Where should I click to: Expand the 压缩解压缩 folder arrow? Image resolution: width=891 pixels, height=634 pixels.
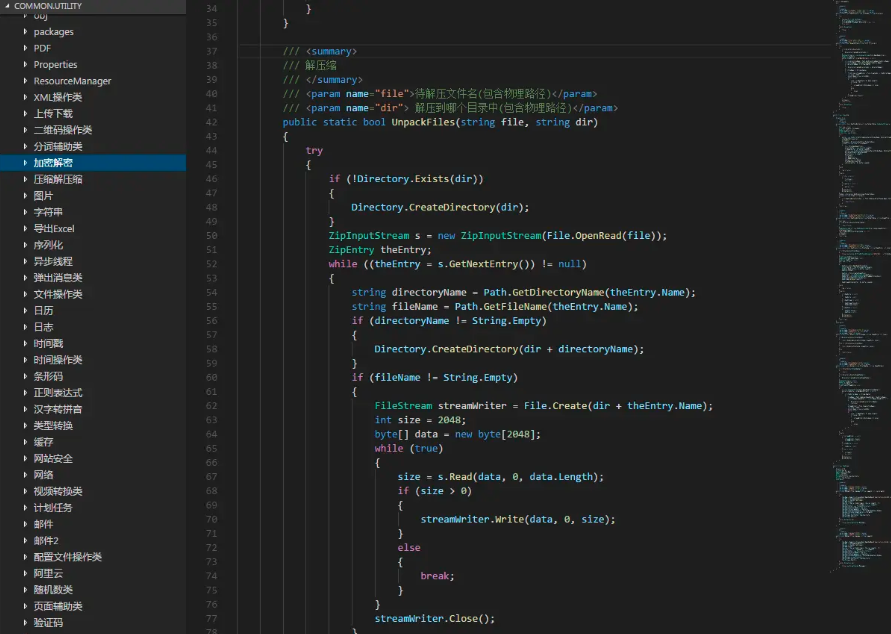[x=26, y=179]
